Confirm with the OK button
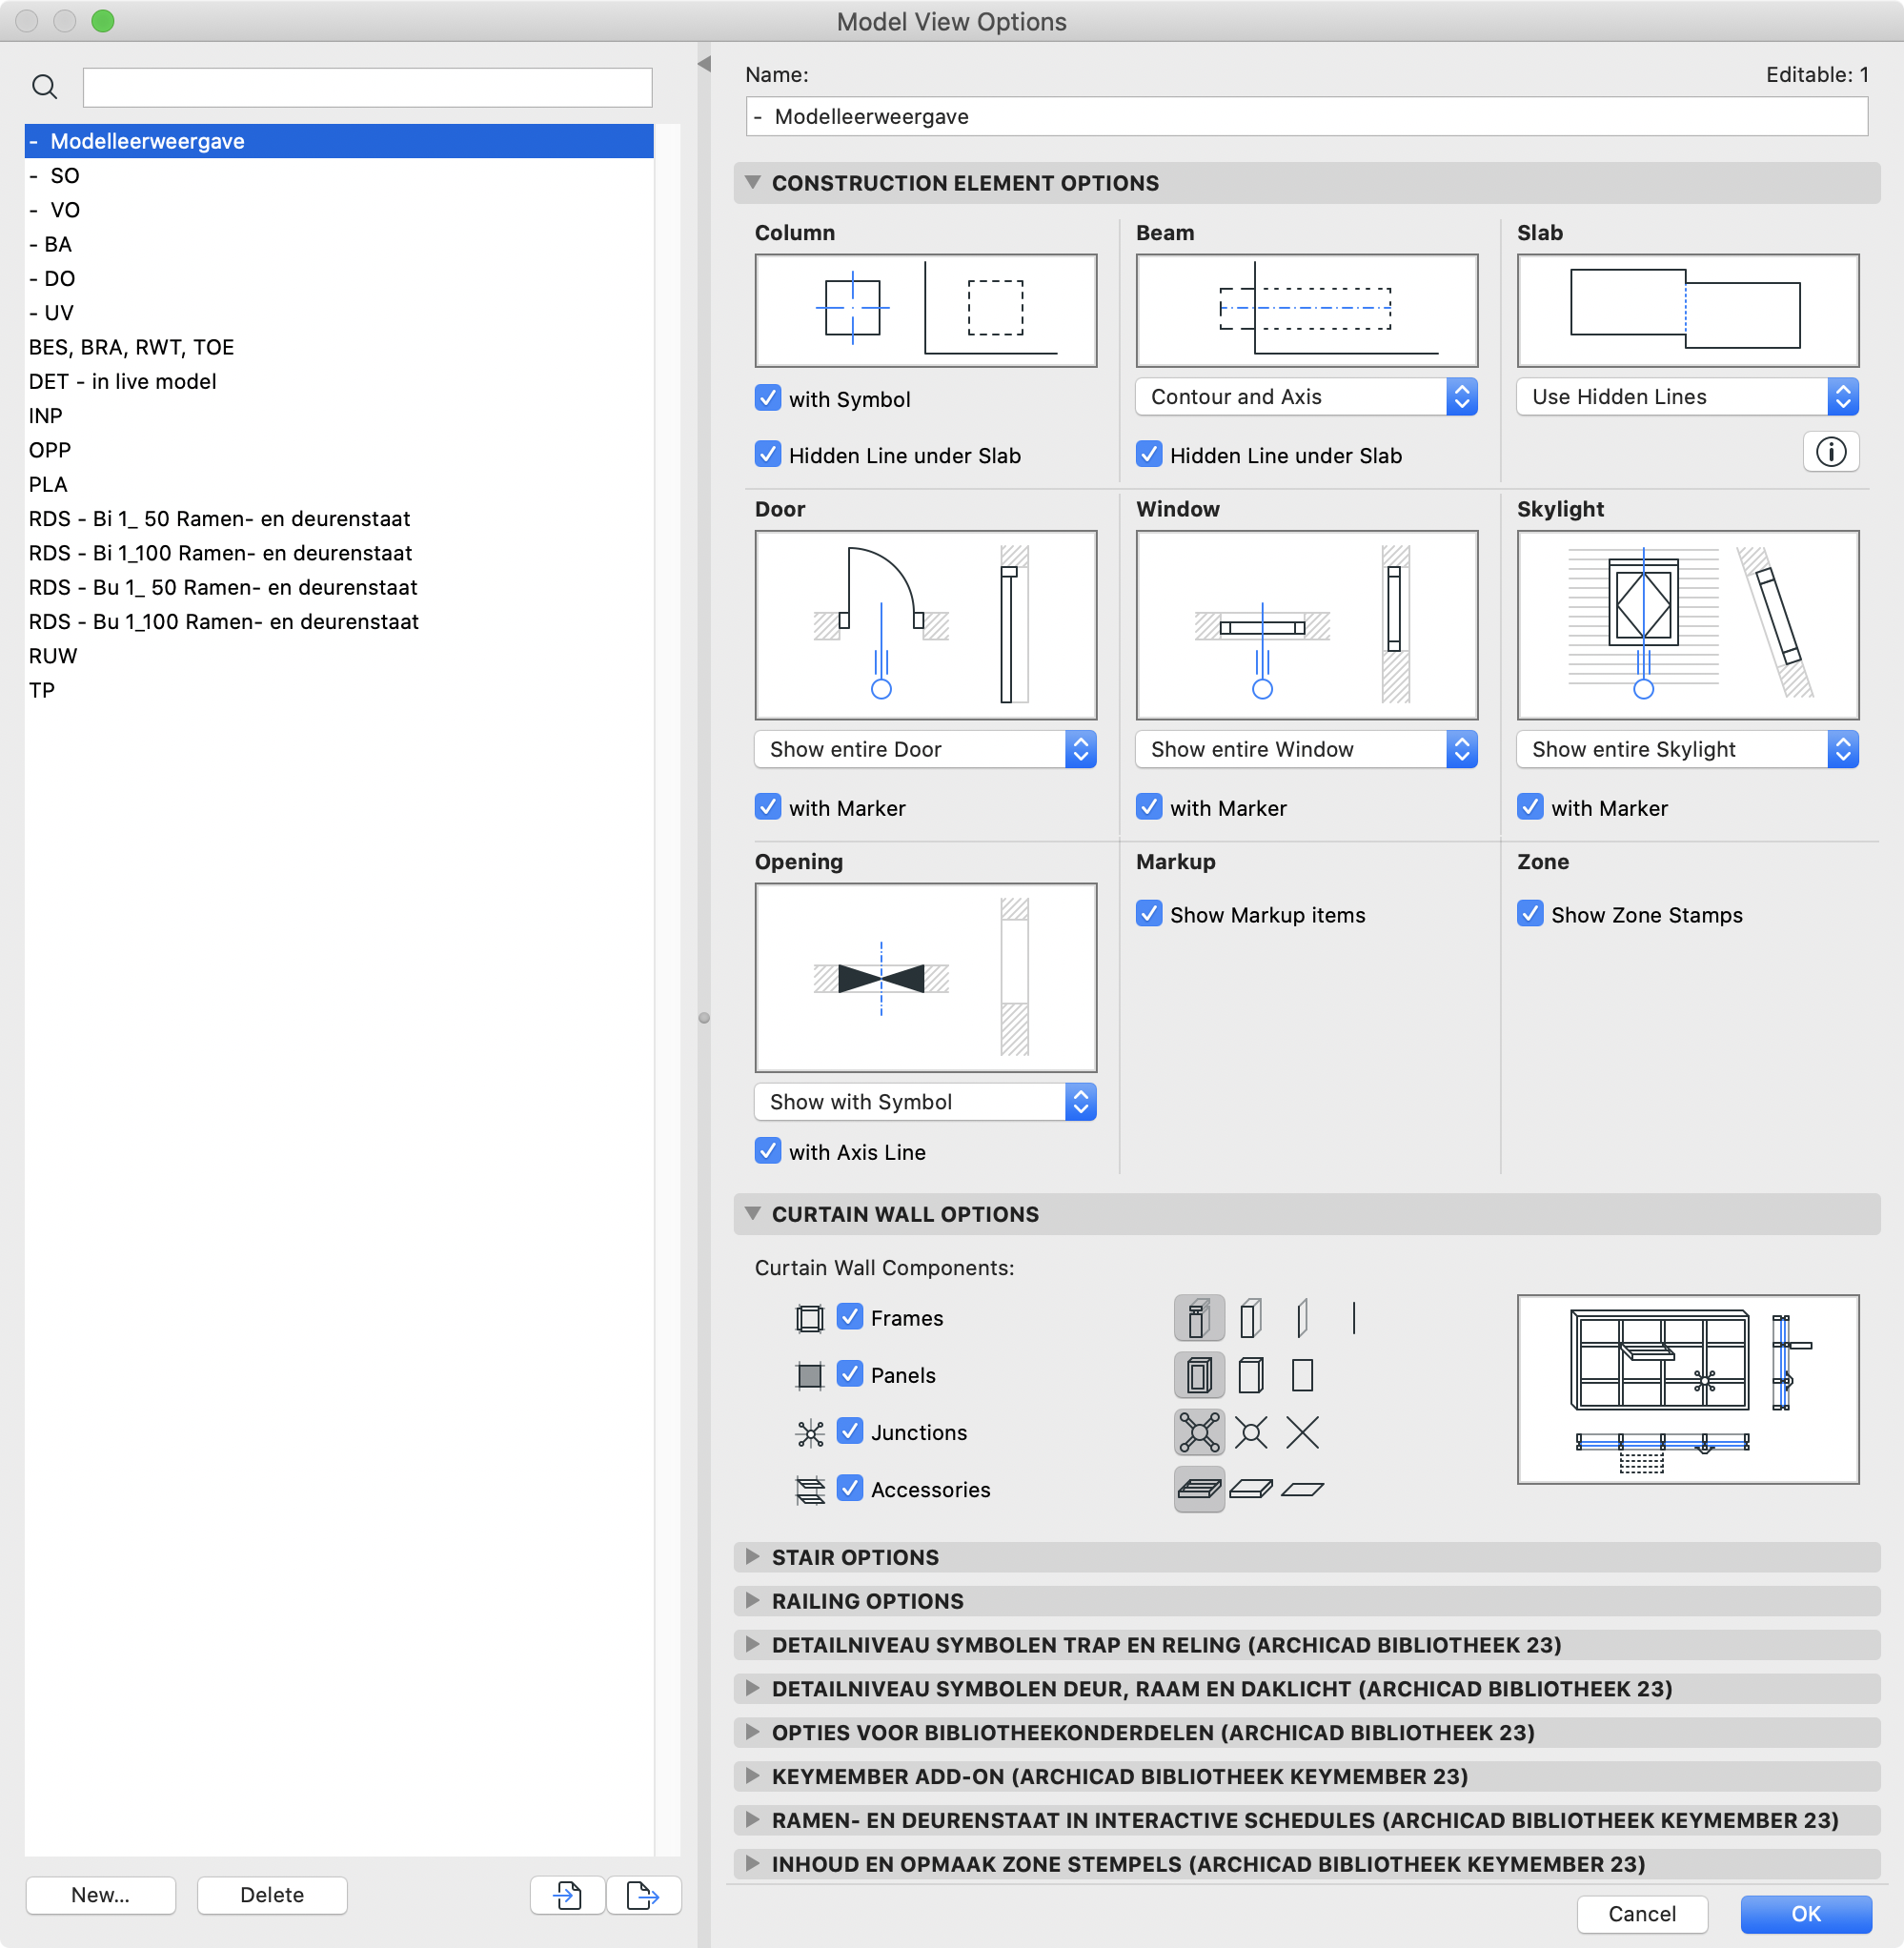 coord(1806,1914)
